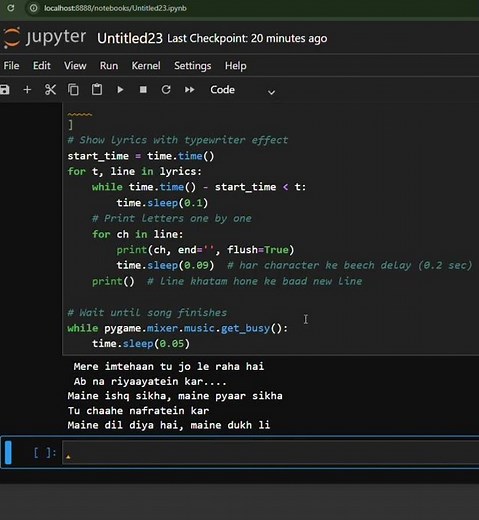This screenshot has width=479, height=520.
Task: Click output line 'Maine dil diya hai, maine dukh li'
Action: (x=169, y=425)
